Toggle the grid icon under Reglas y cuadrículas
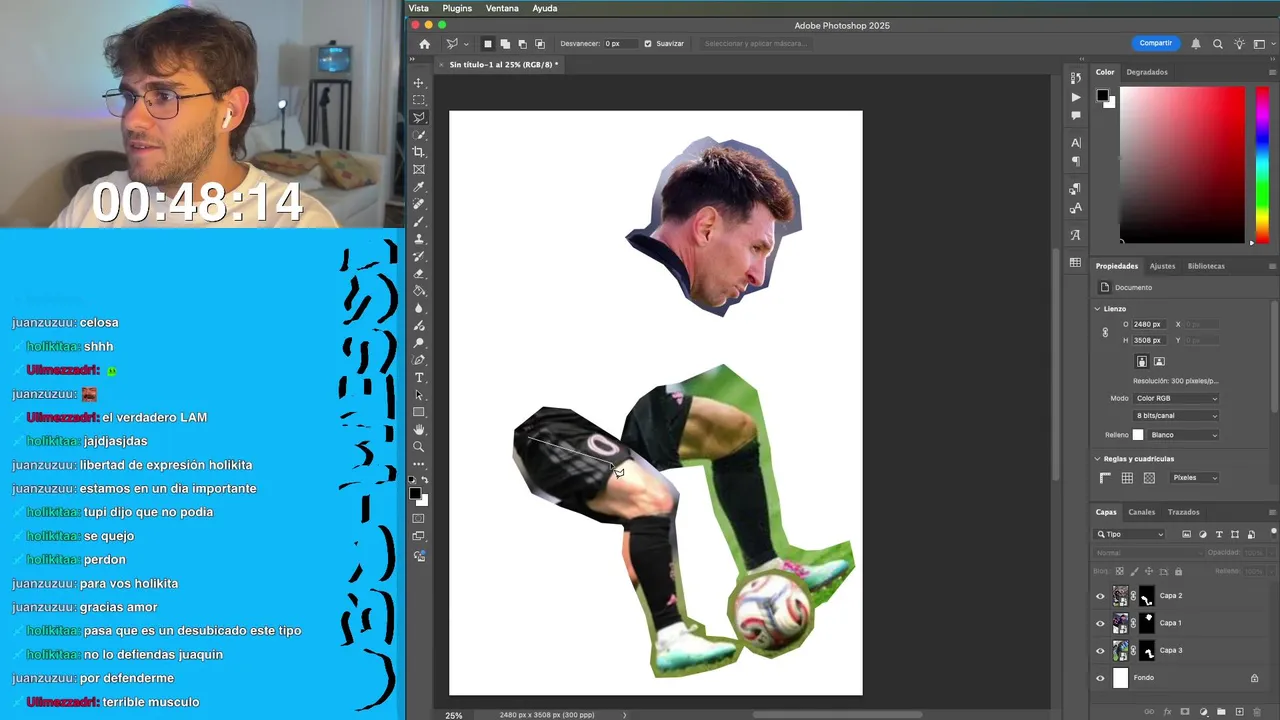Image resolution: width=1280 pixels, height=720 pixels. point(1127,478)
